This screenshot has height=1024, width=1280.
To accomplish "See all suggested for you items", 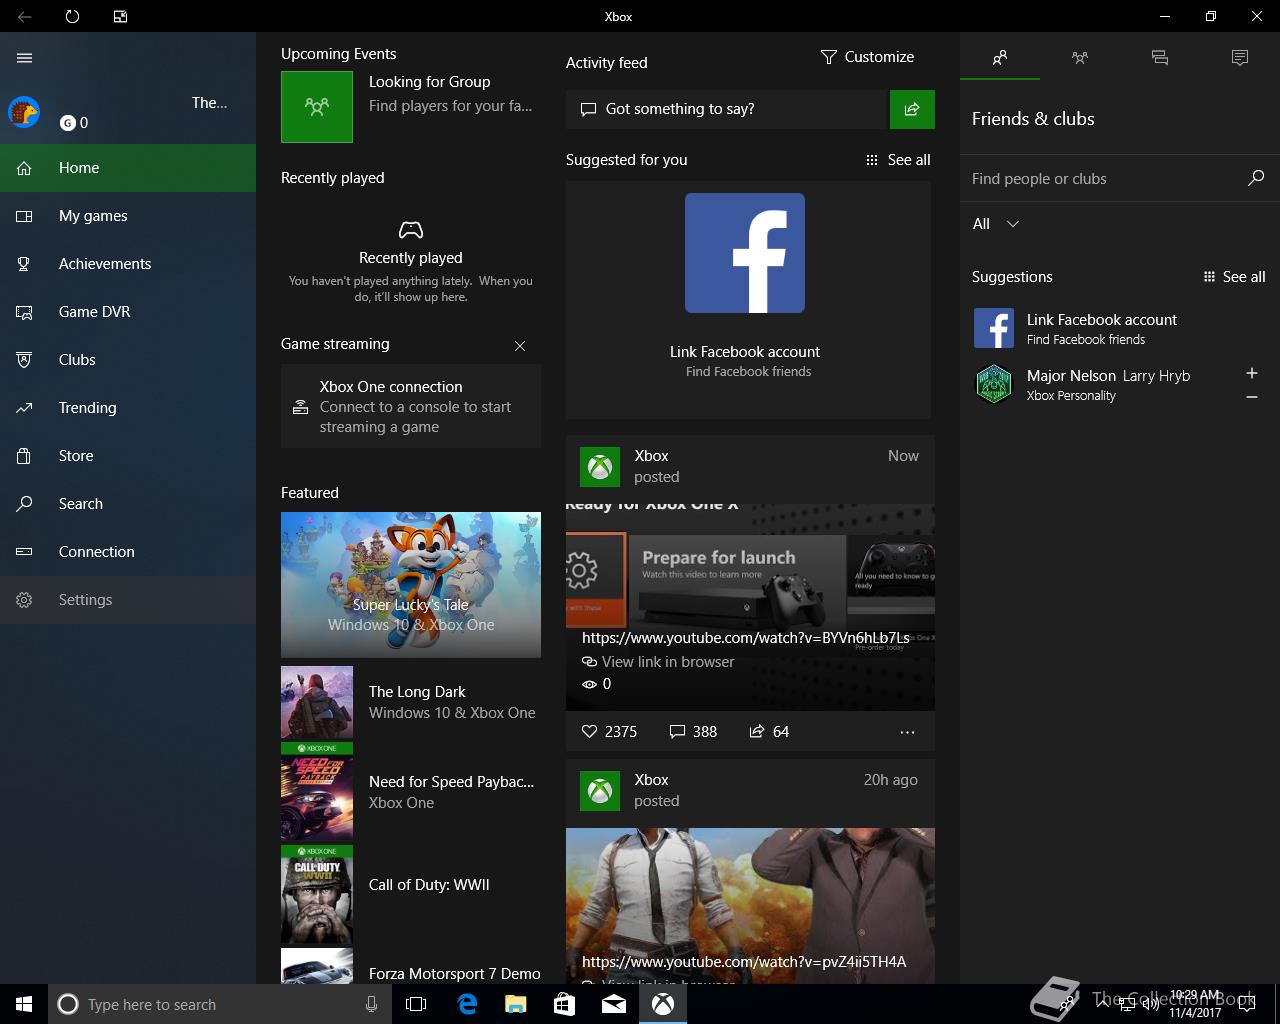I will click(x=898, y=160).
